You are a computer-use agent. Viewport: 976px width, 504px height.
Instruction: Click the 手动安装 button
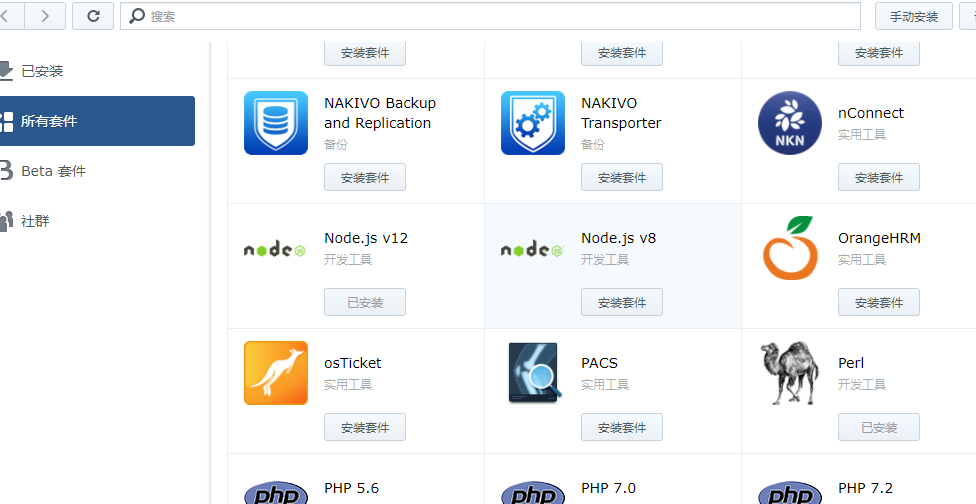click(x=914, y=16)
